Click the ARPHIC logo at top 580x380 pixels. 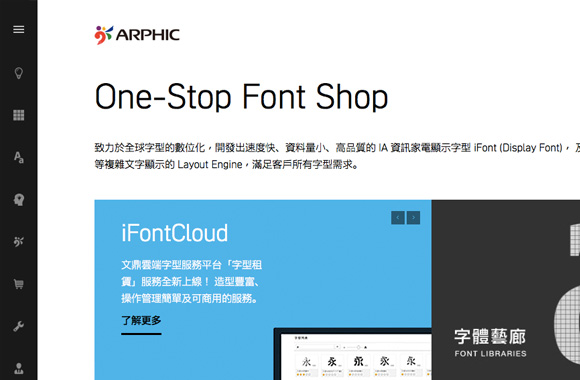137,35
